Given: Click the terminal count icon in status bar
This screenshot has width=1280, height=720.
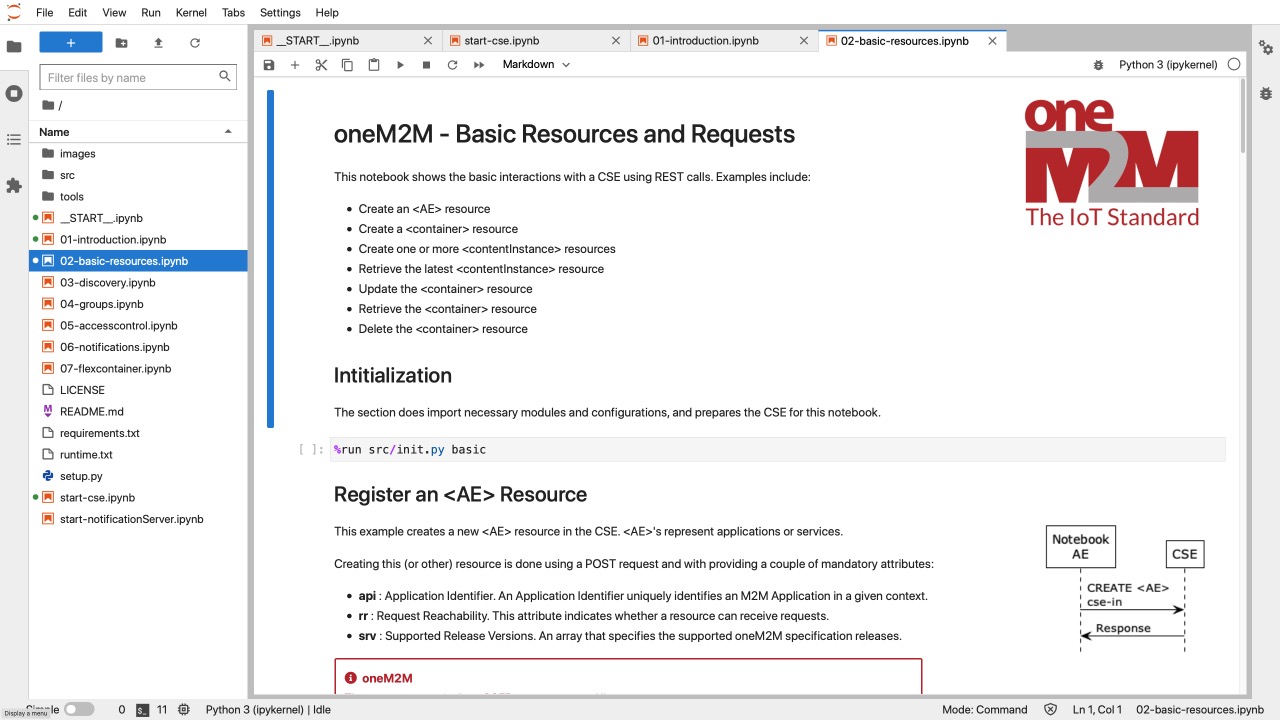Looking at the screenshot, I should 143,710.
